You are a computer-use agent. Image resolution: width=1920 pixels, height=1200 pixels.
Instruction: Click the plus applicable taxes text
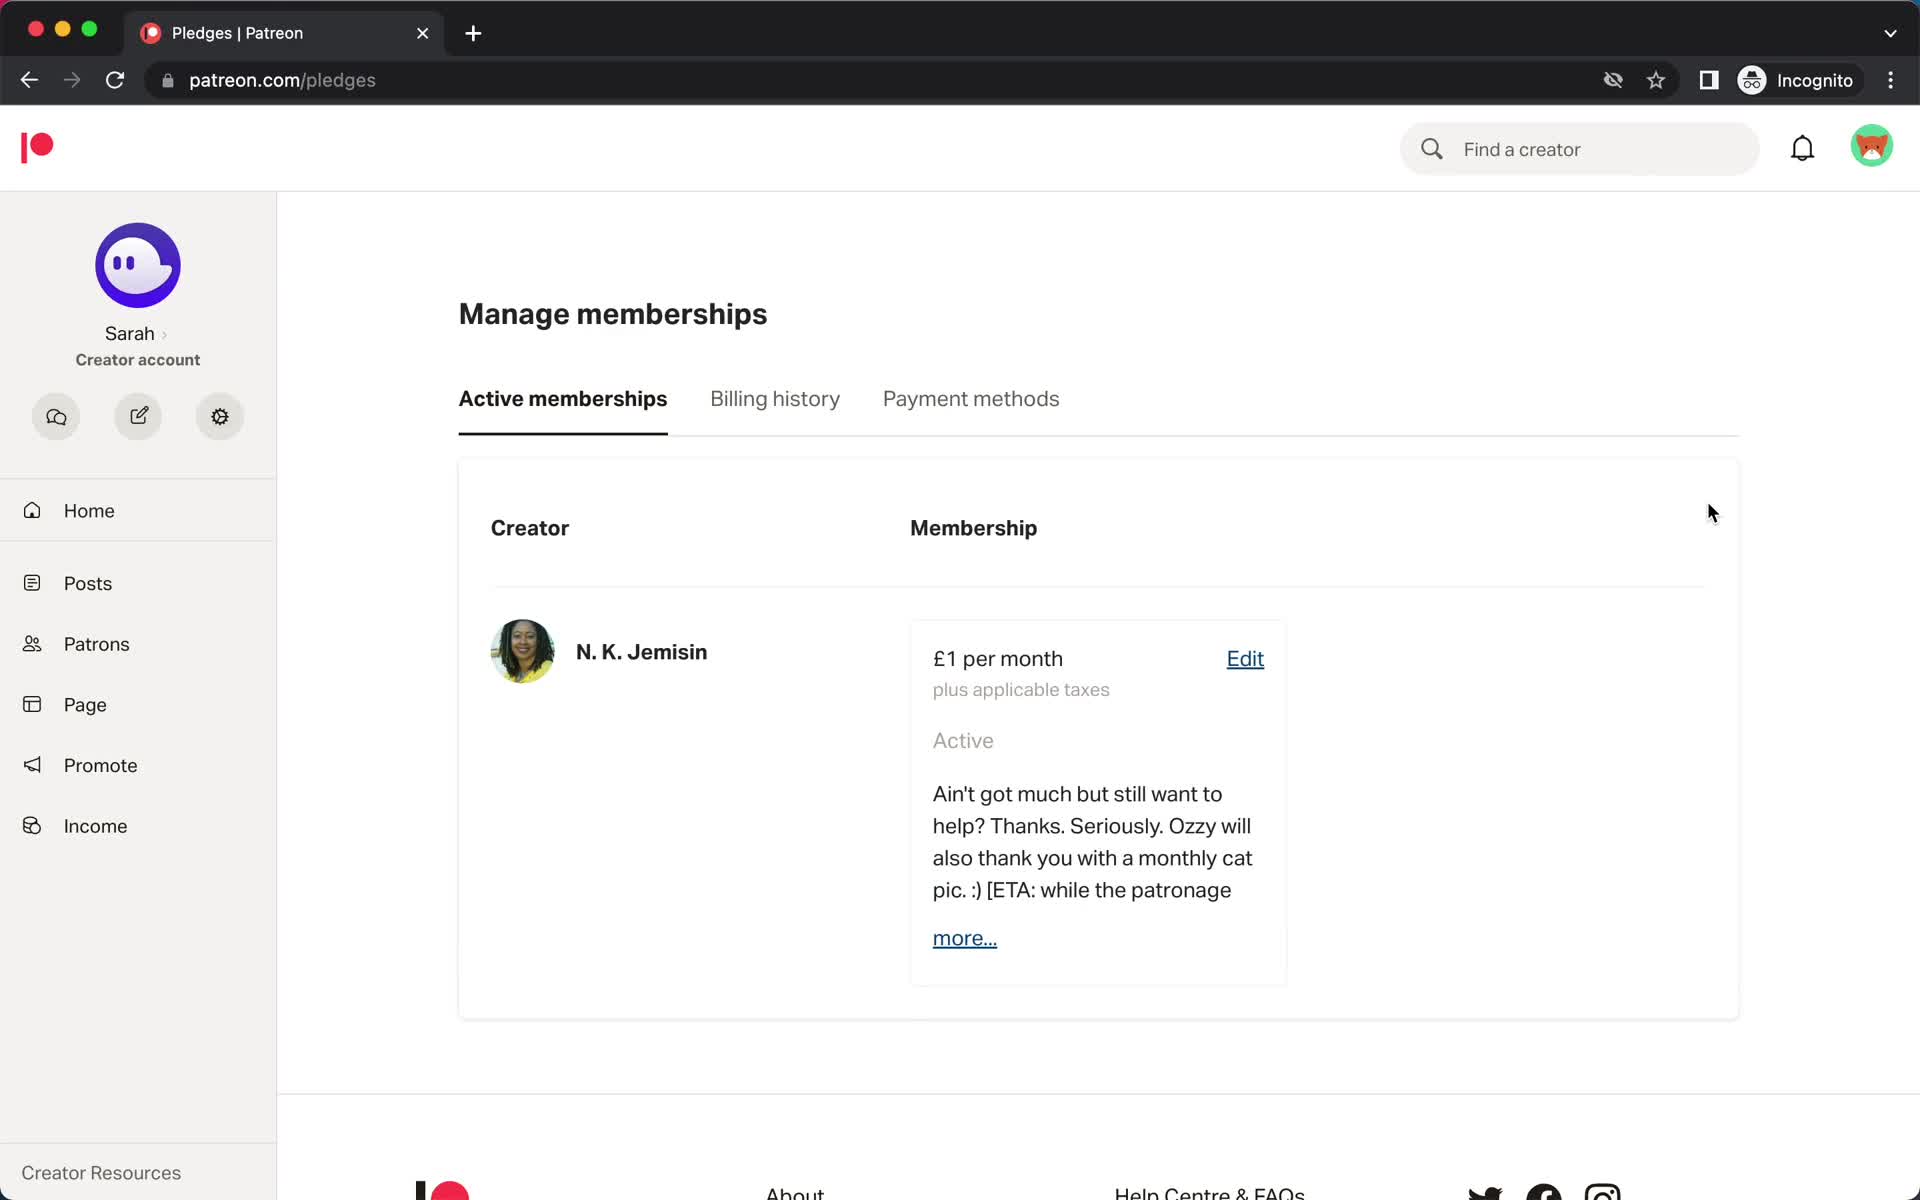click(x=1020, y=690)
